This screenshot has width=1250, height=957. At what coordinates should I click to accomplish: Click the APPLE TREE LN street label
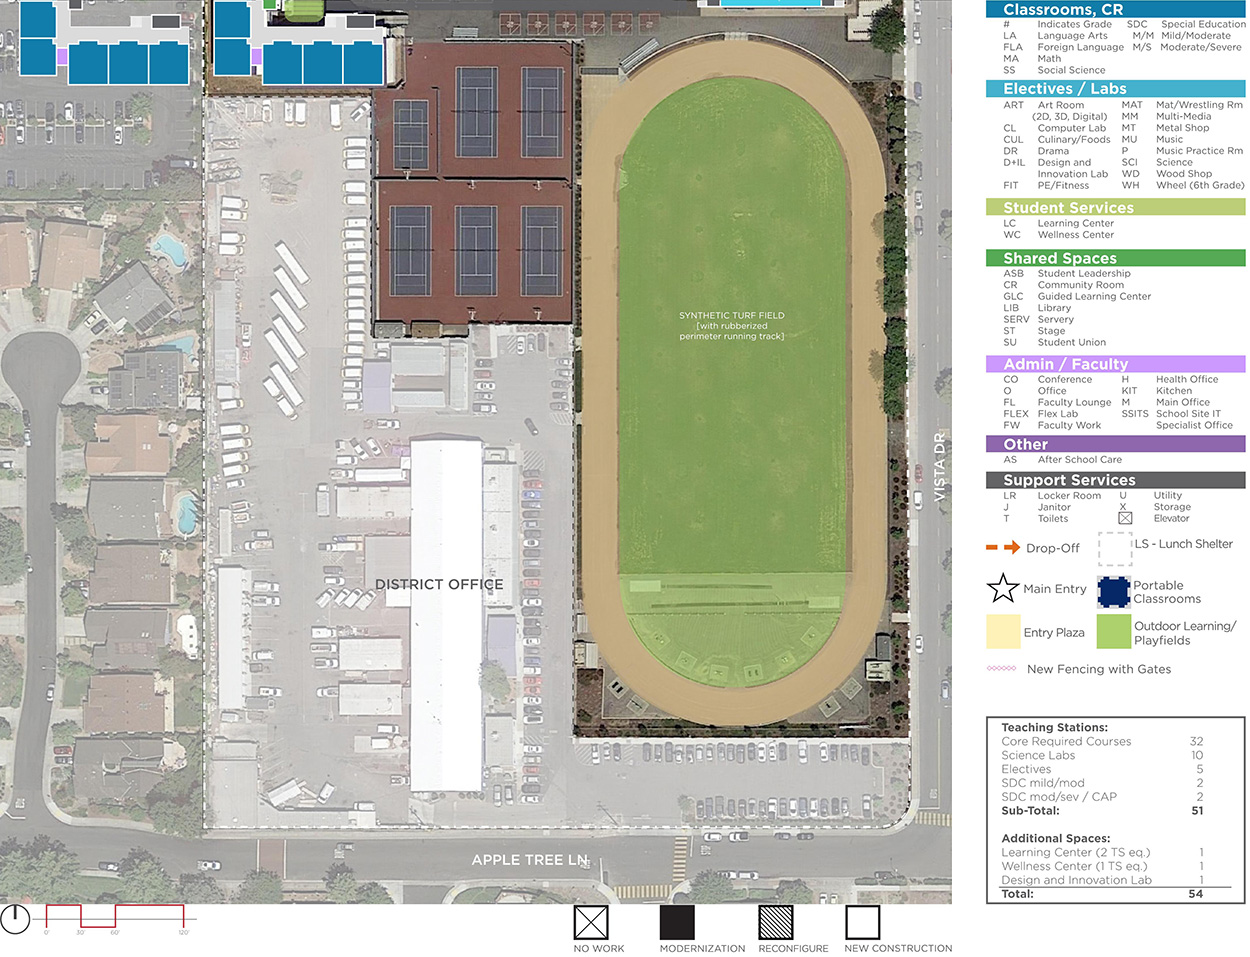tap(530, 860)
